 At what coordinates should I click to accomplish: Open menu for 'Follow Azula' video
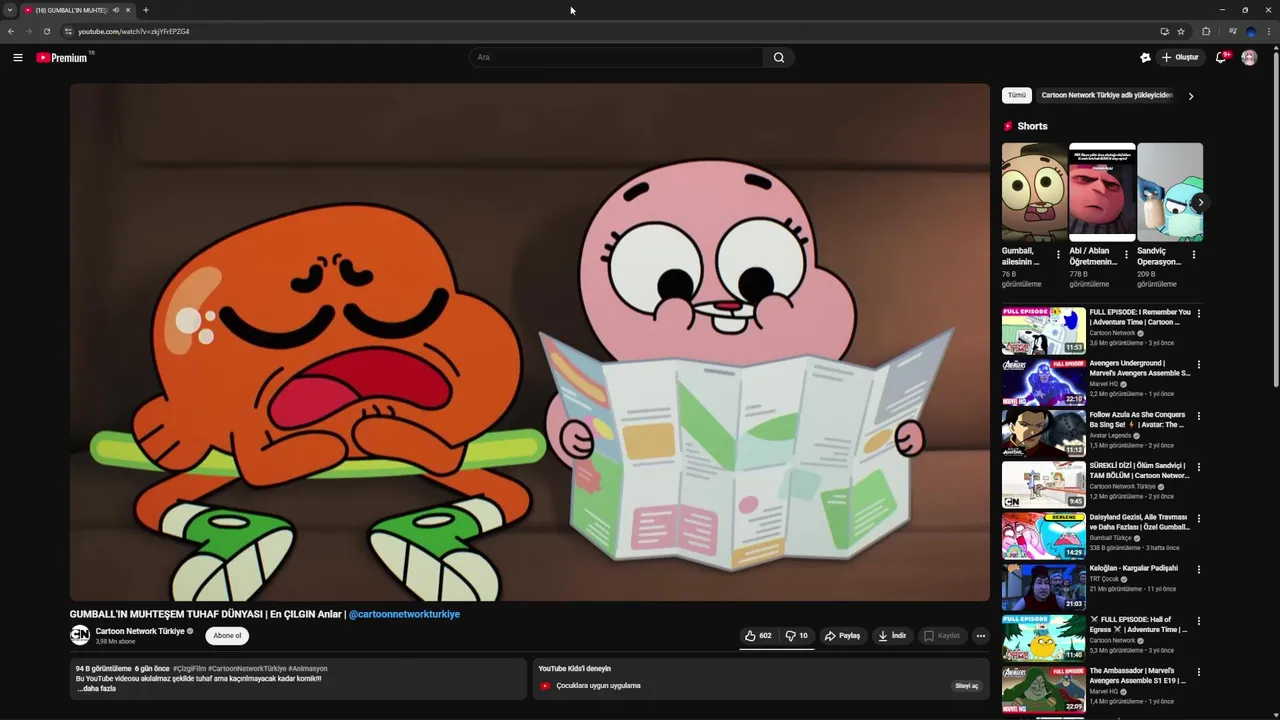(1198, 416)
